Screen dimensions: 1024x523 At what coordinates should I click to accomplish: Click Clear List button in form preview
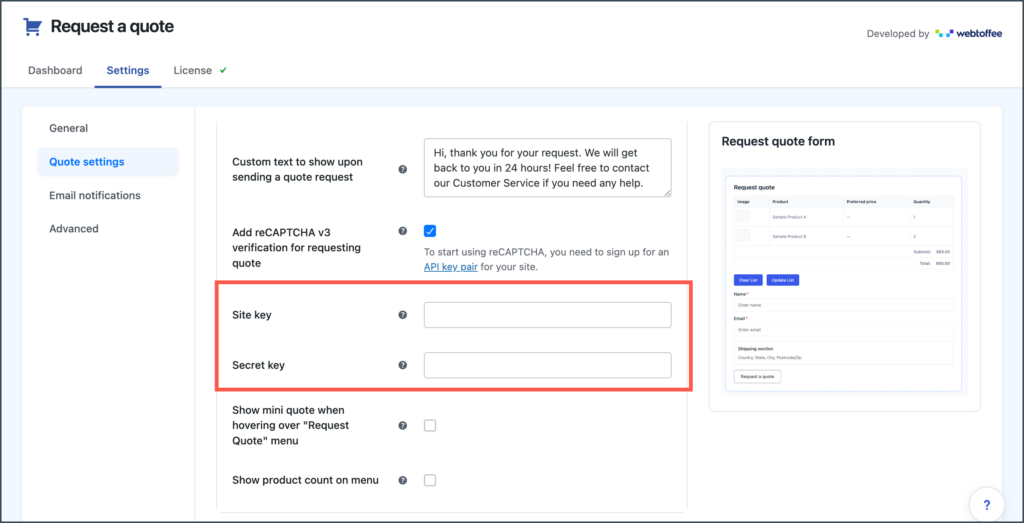(x=748, y=280)
